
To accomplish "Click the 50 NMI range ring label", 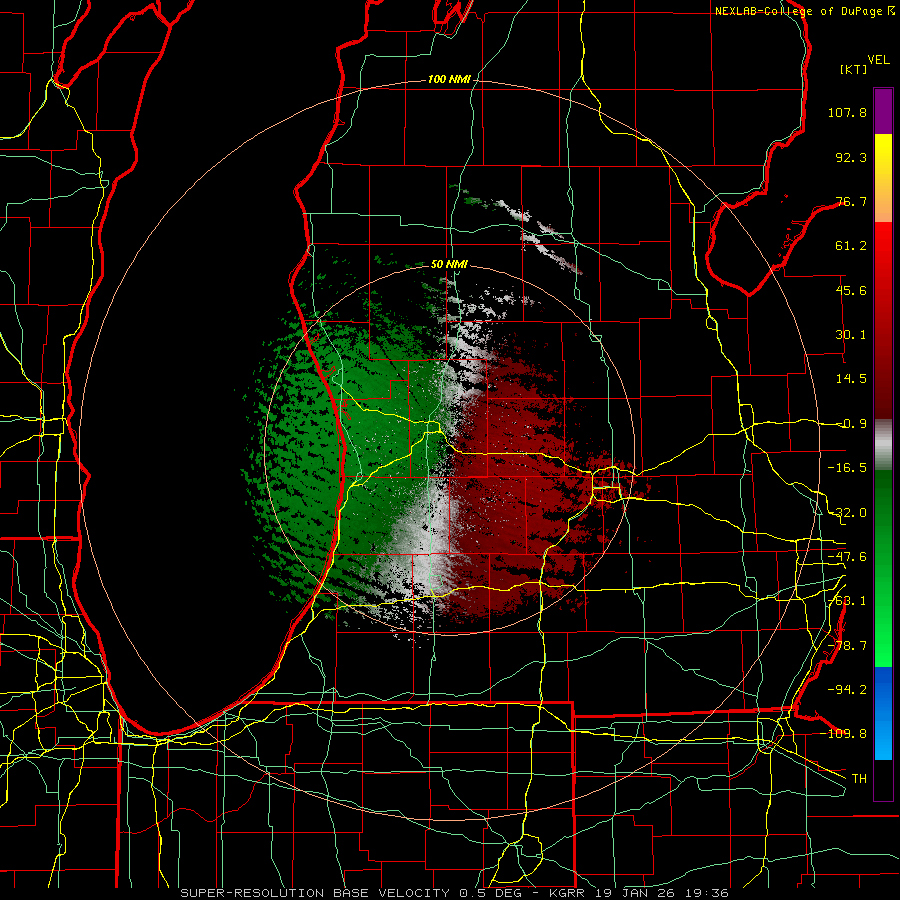I will [449, 264].
